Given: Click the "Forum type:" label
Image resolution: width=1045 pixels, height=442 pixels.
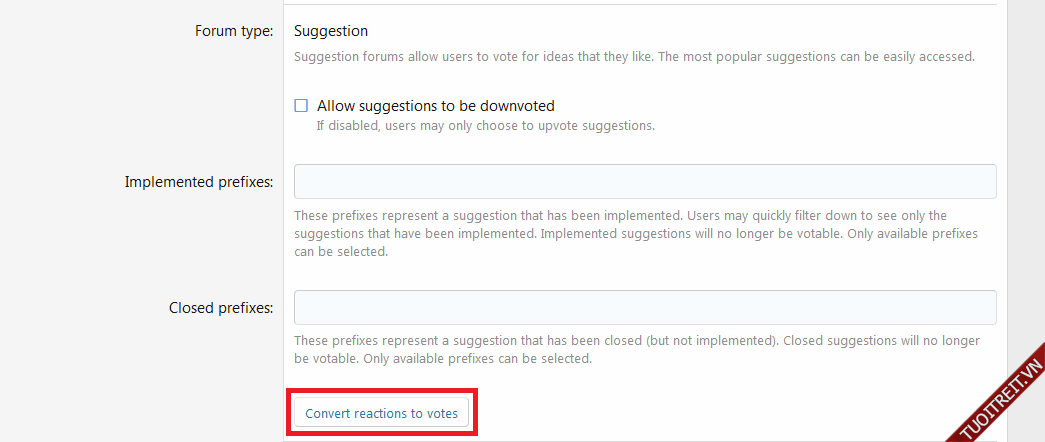Looking at the screenshot, I should pyautogui.click(x=233, y=31).
